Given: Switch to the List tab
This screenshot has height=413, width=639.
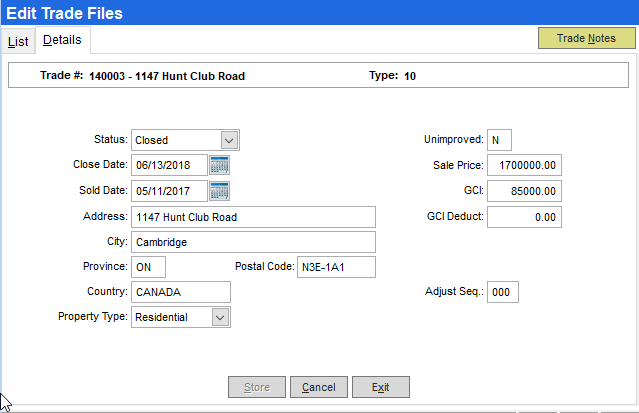Looking at the screenshot, I should 18,41.
